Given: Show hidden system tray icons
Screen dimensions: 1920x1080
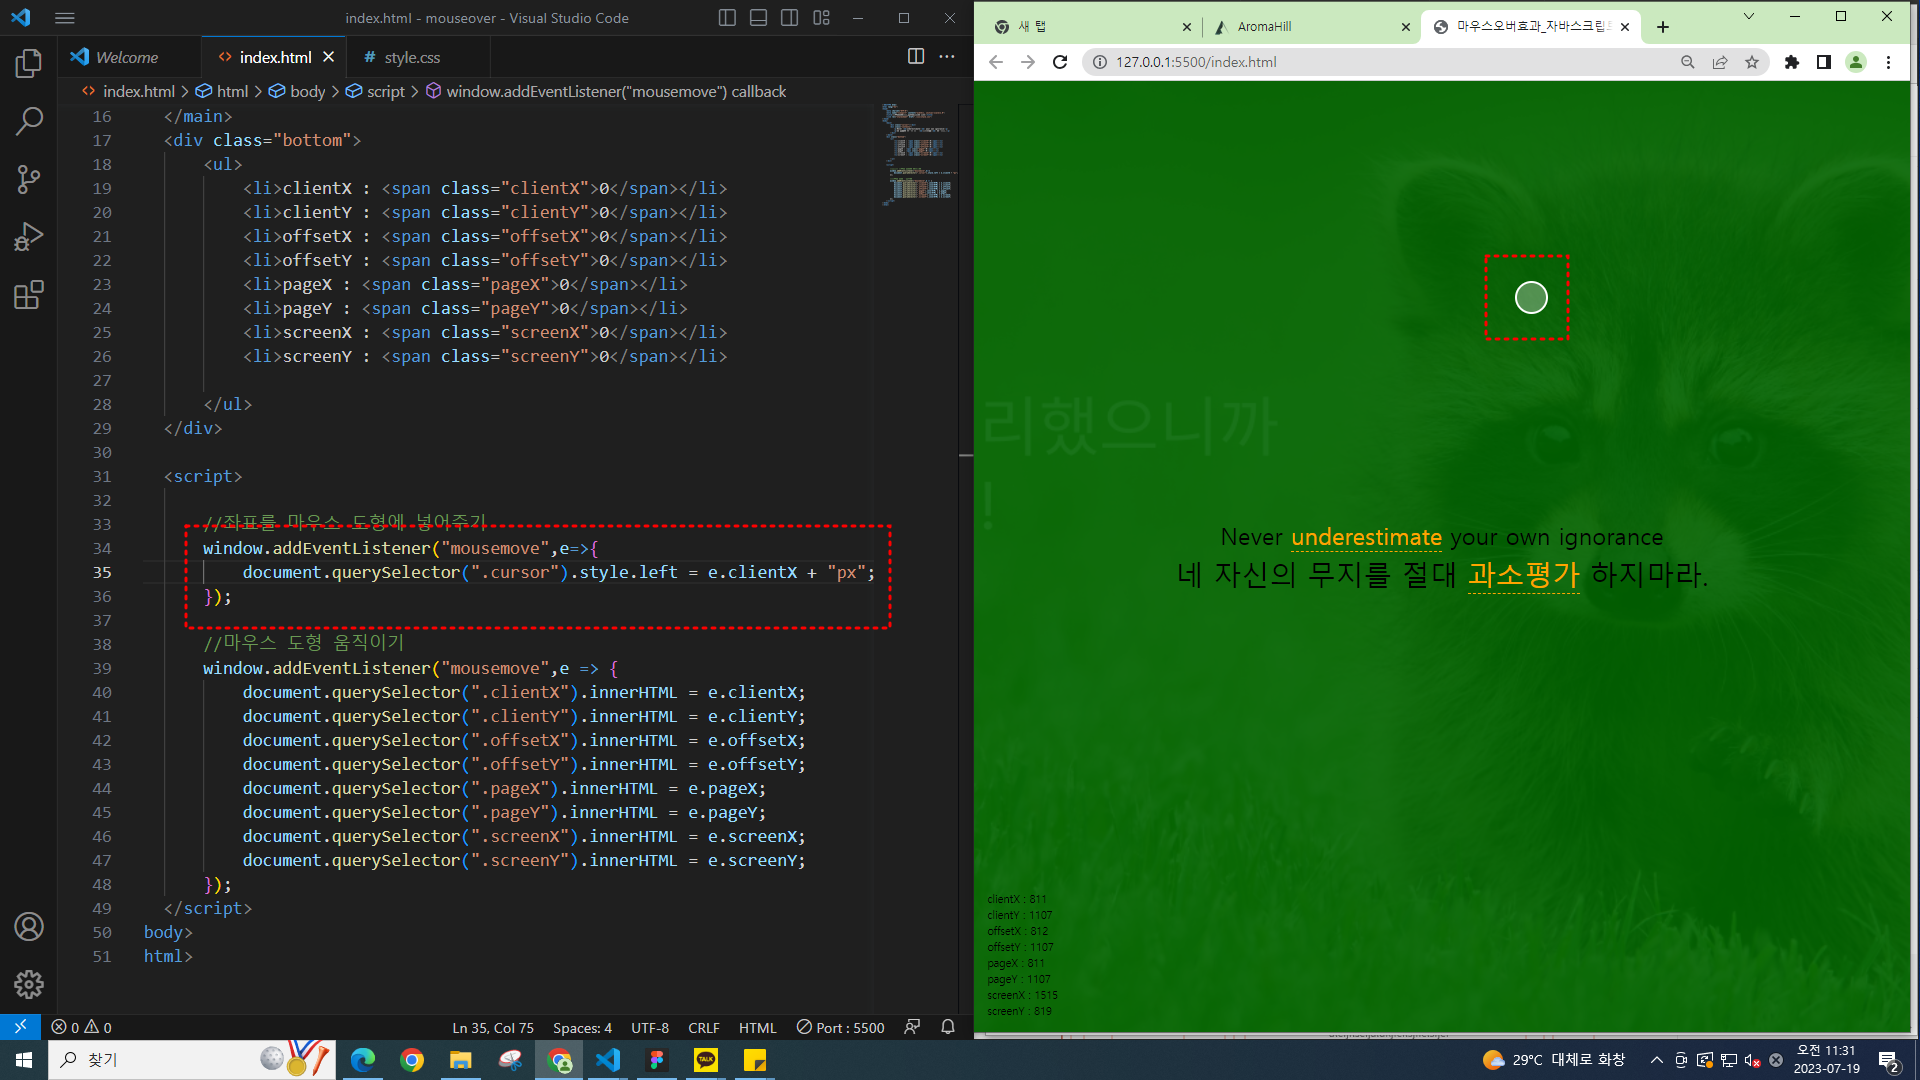Looking at the screenshot, I should coord(1656,1060).
